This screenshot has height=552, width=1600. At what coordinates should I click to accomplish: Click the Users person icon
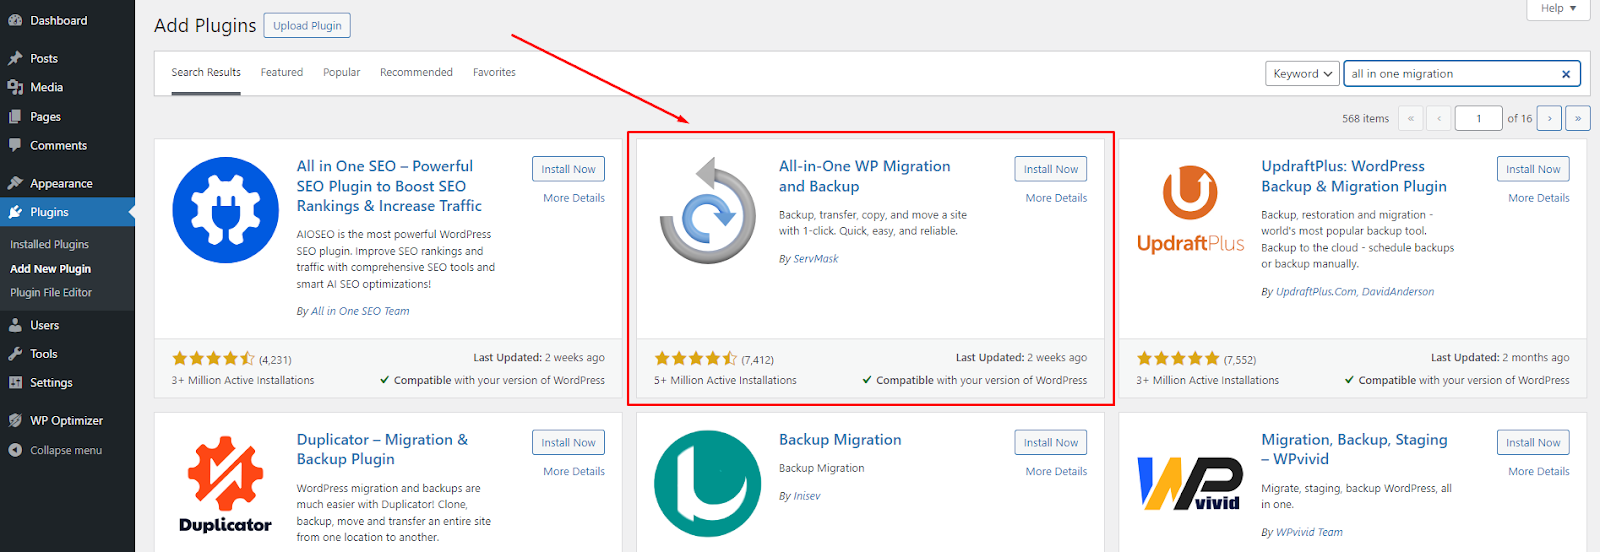(x=15, y=325)
